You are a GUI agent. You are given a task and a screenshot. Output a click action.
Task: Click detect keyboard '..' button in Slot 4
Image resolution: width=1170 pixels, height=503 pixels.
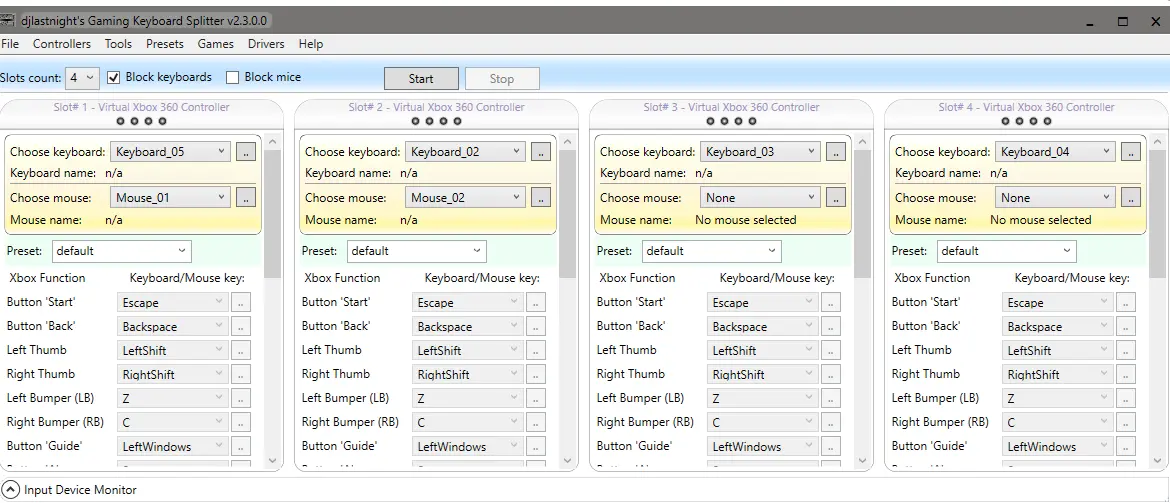point(1130,151)
